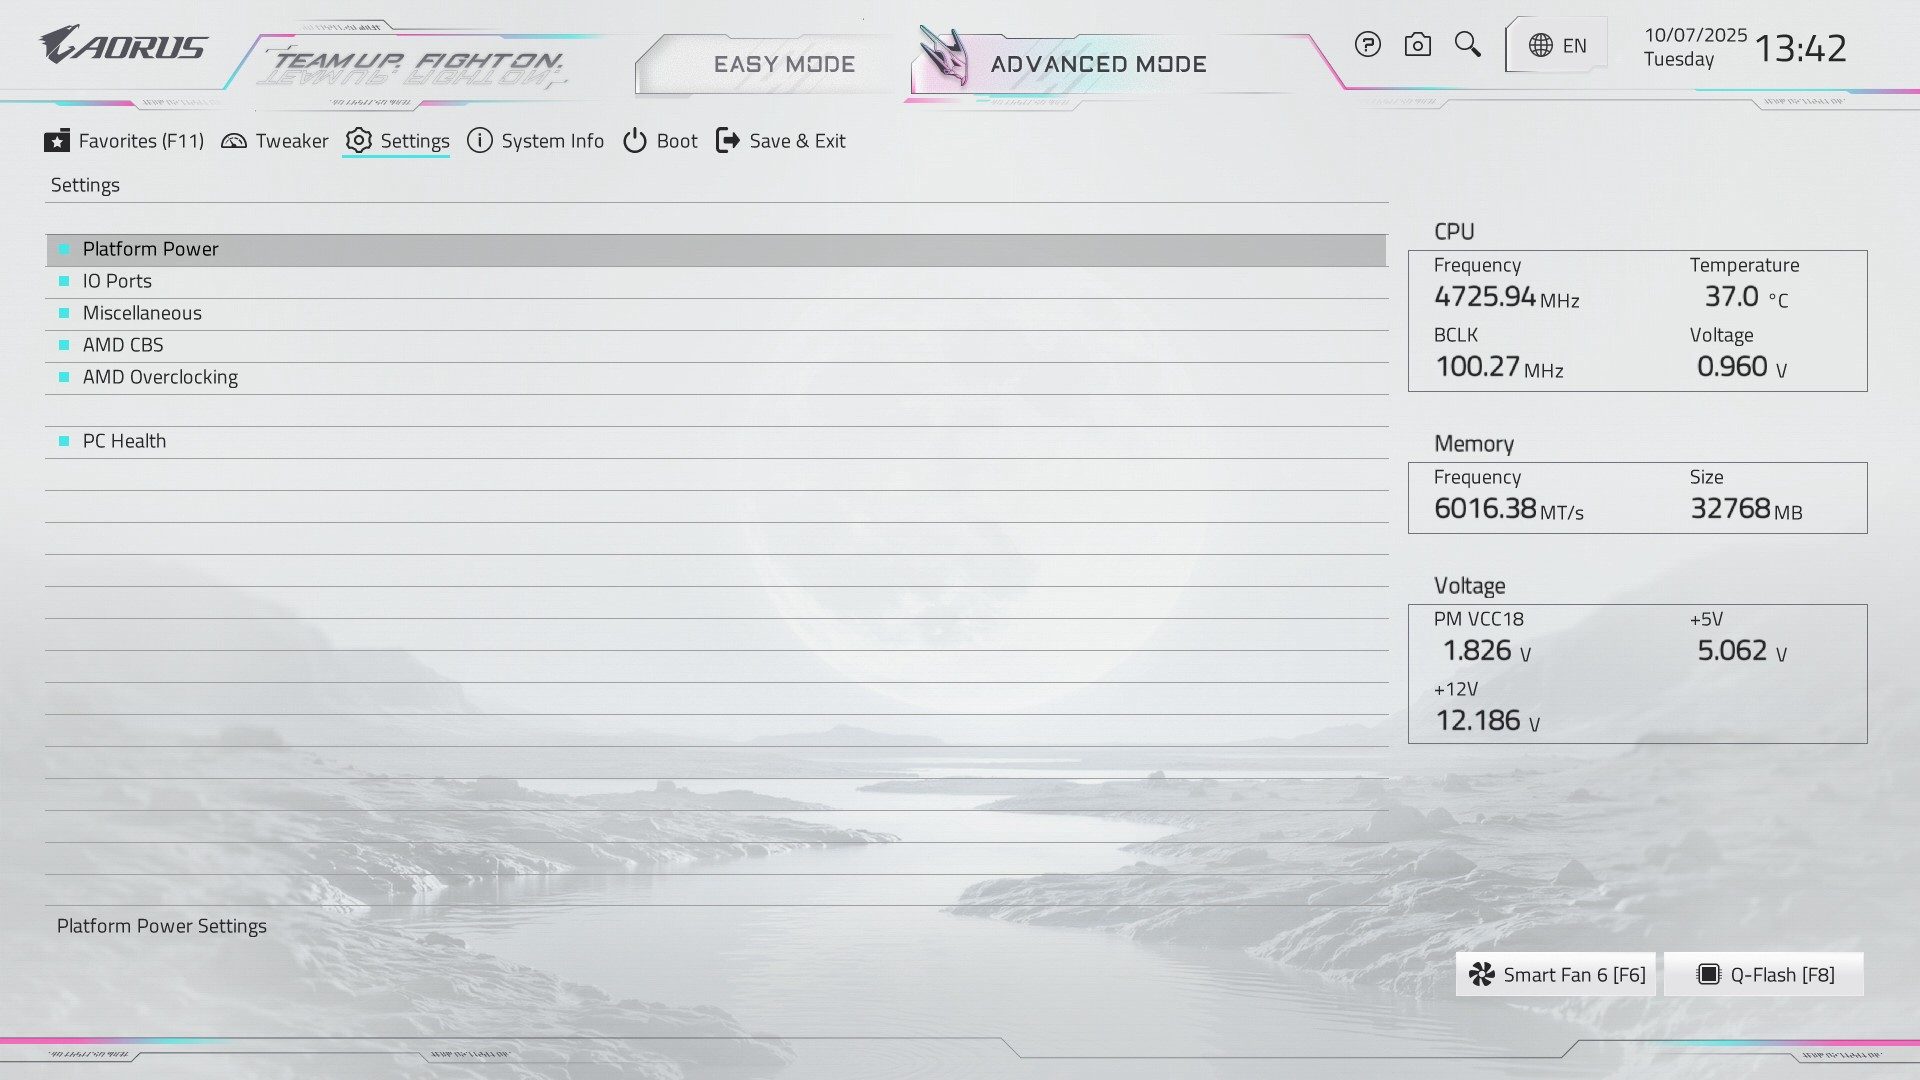1920x1080 pixels.
Task: Open the AMD CBS submenu
Action: [123, 345]
